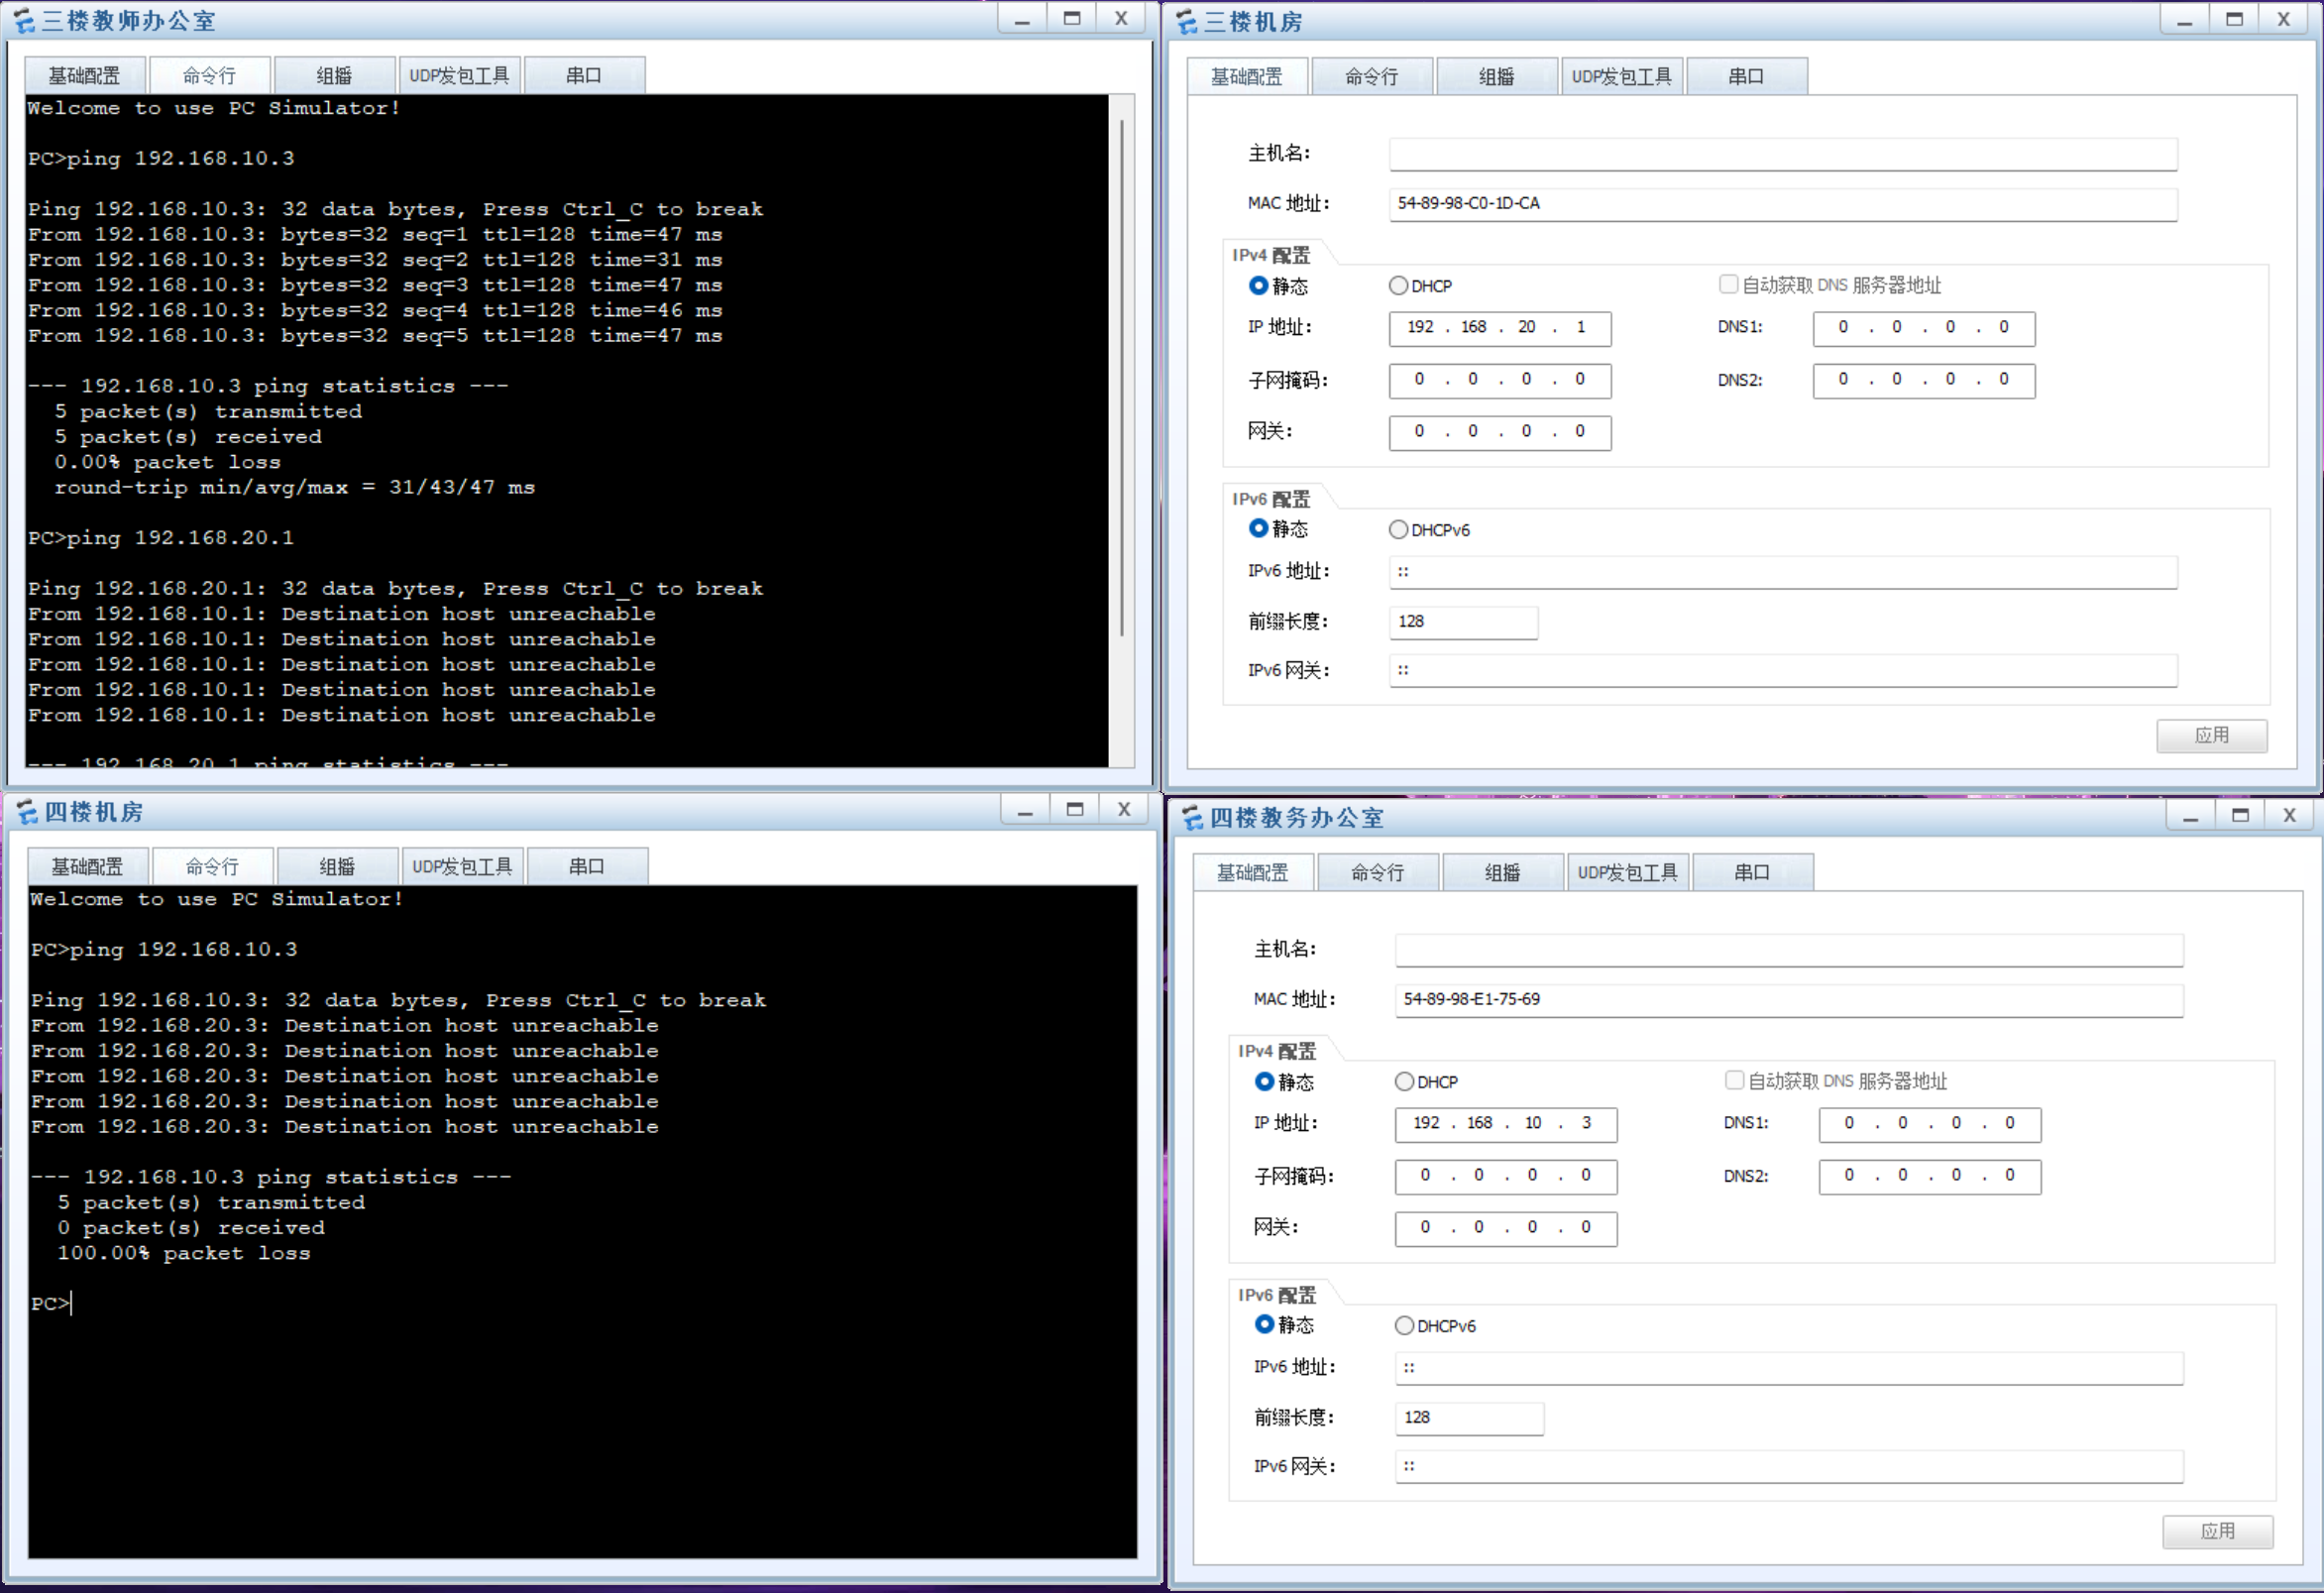Open UDP发包工具 tab in 四楼机房

462,867
